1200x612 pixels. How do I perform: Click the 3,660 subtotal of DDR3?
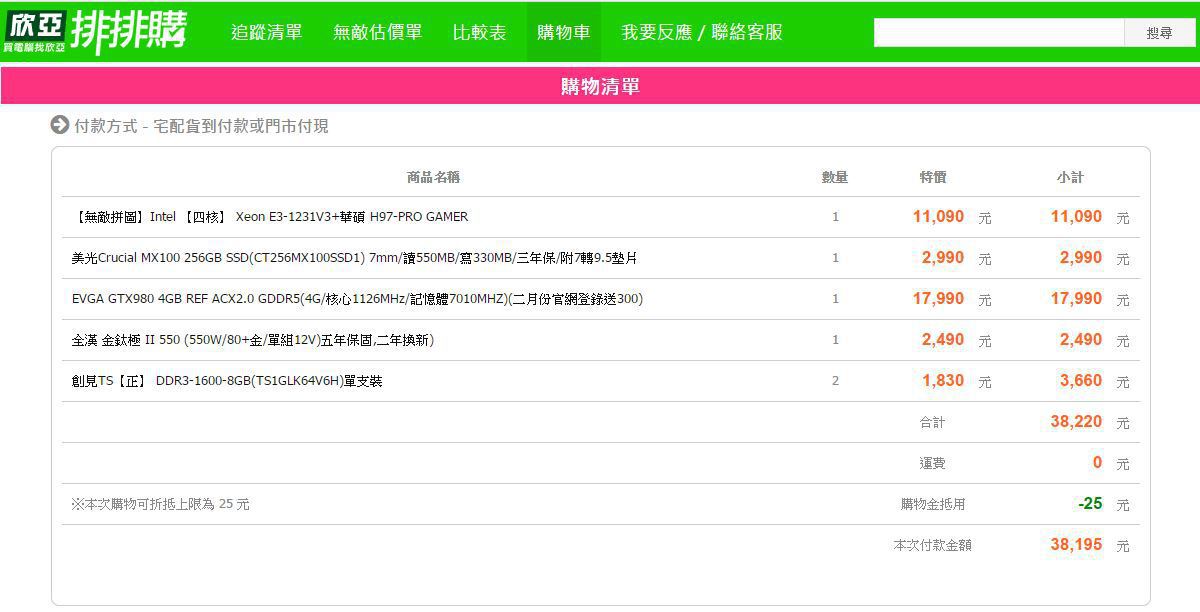(x=1081, y=380)
